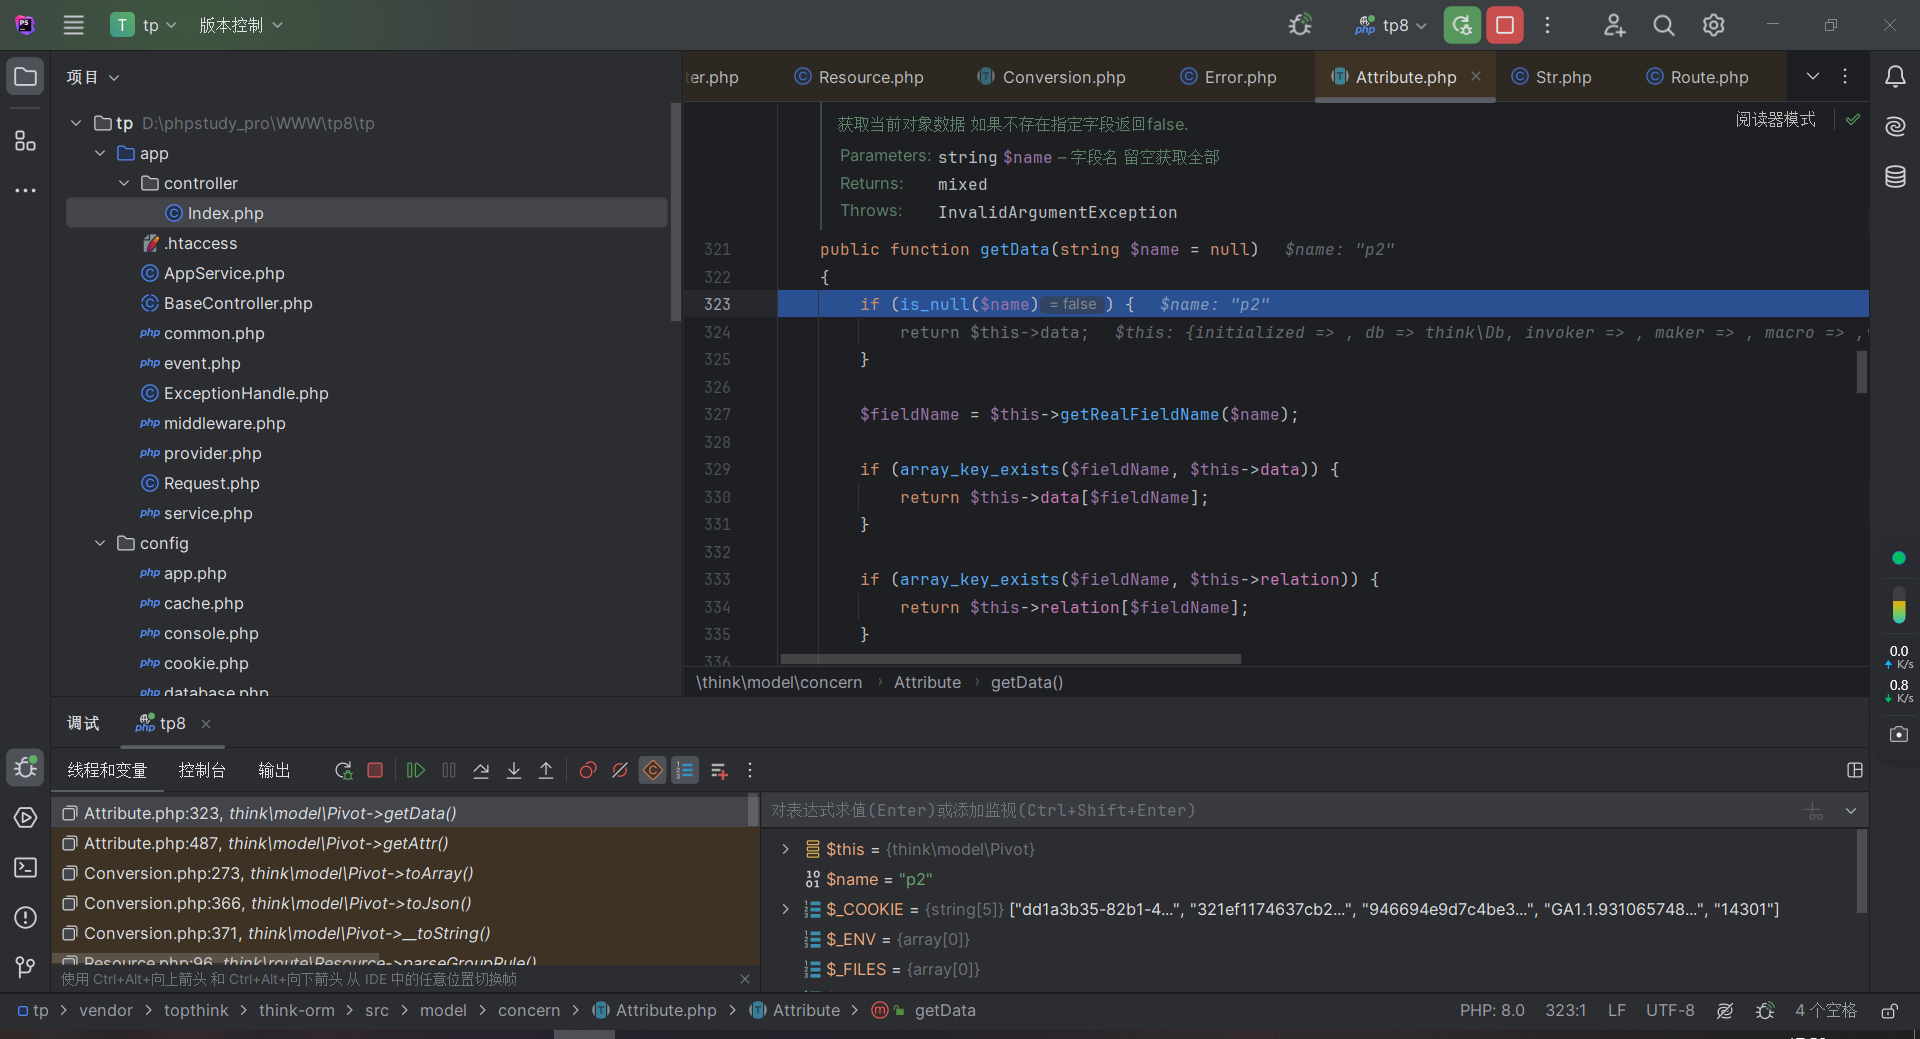Screen dimensions: 1920x1039
Task: Toggle break at first line option icon
Action: pyautogui.click(x=653, y=770)
